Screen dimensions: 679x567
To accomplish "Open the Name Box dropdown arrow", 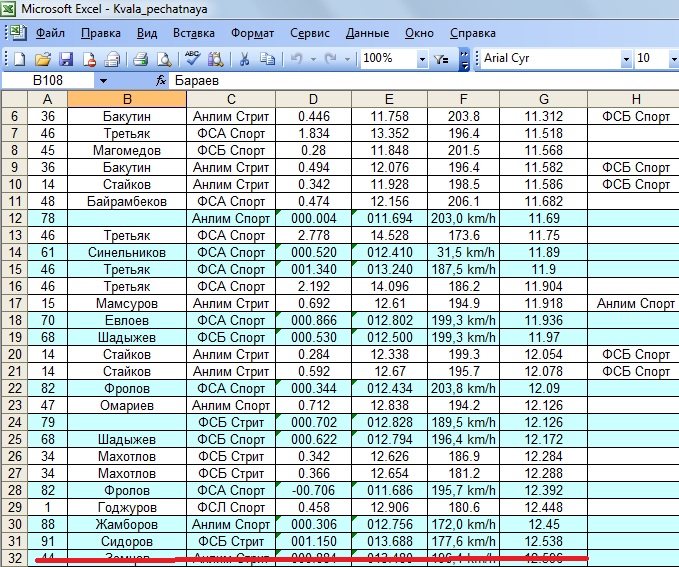I will tap(103, 79).
